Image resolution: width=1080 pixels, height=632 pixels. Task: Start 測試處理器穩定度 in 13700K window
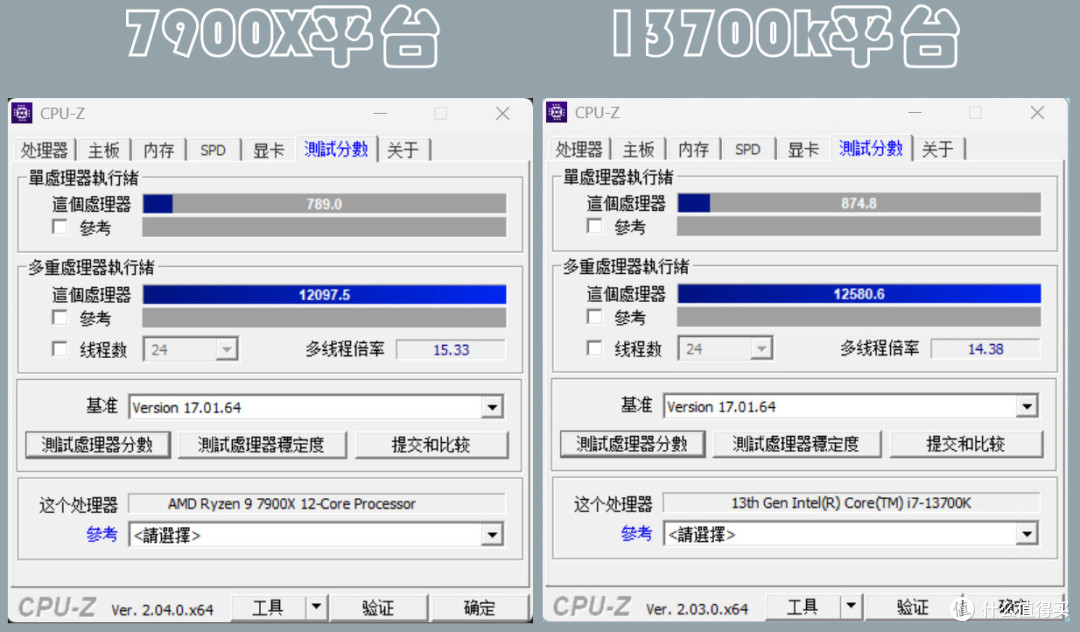(x=796, y=444)
